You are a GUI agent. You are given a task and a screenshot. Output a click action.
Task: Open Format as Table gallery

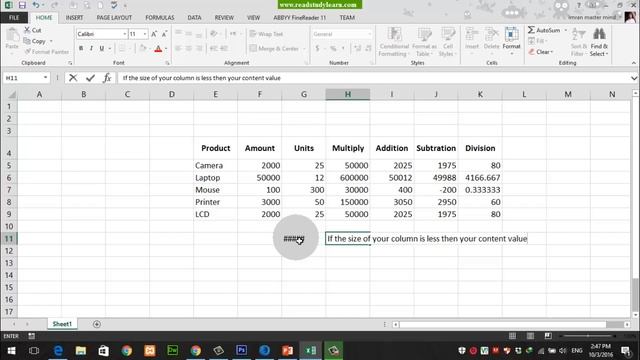click(x=424, y=42)
